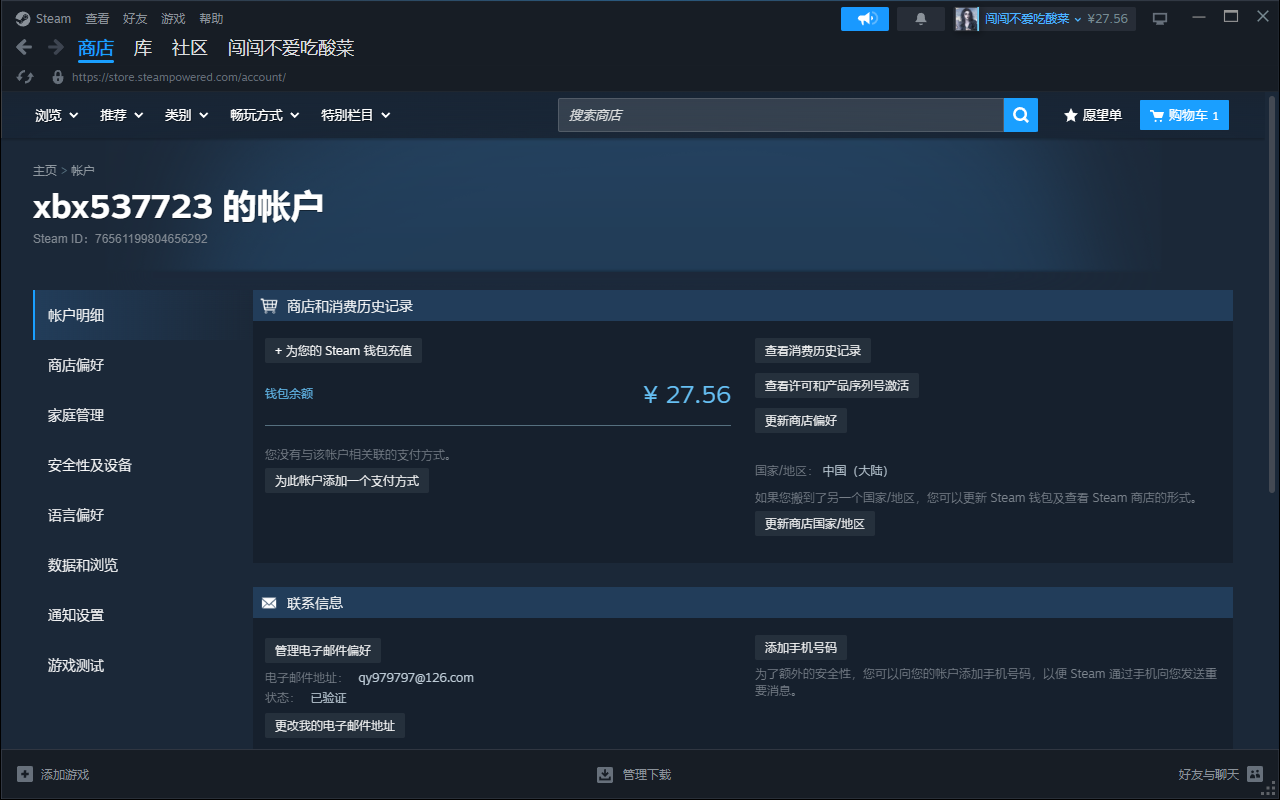Expand the 浏览 dropdown

coord(57,115)
